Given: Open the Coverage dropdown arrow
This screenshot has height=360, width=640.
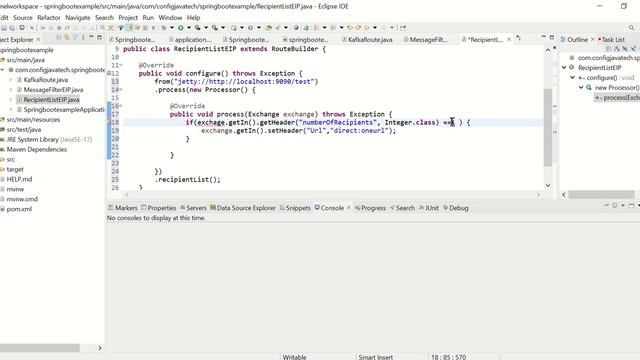Looking at the screenshot, I should [206, 28].
